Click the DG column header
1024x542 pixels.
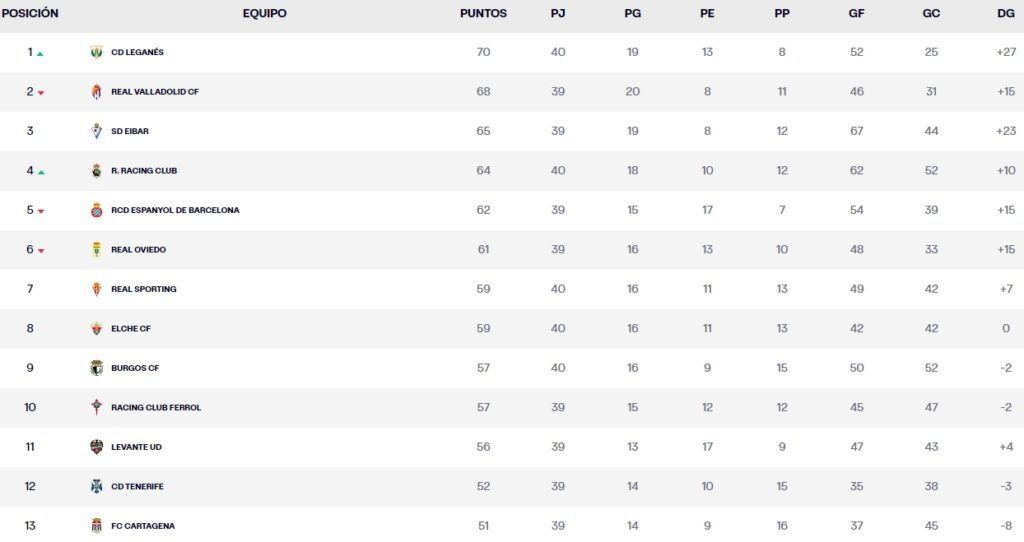pyautogui.click(x=1006, y=14)
